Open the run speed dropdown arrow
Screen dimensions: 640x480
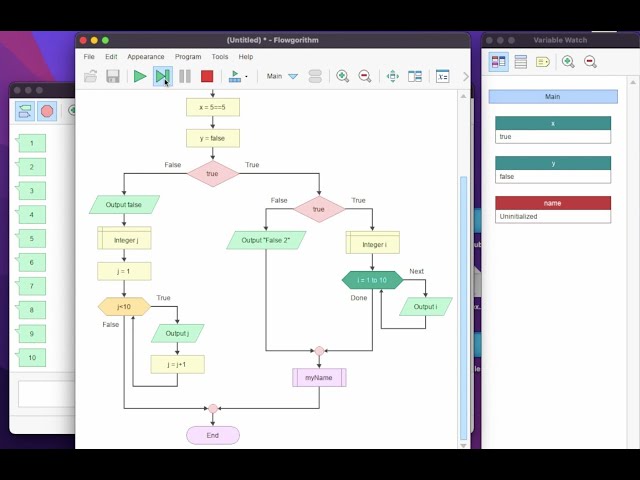click(x=246, y=77)
